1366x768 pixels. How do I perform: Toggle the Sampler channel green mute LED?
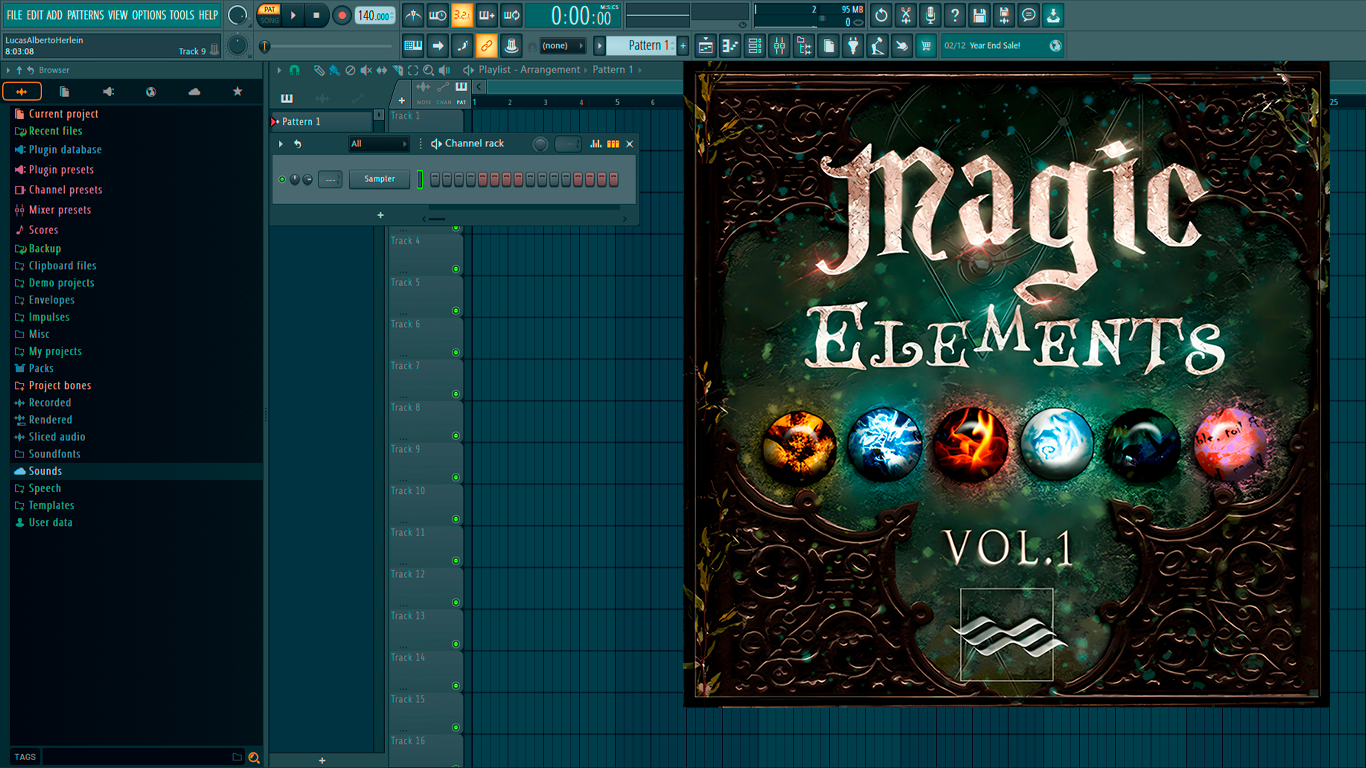point(282,180)
